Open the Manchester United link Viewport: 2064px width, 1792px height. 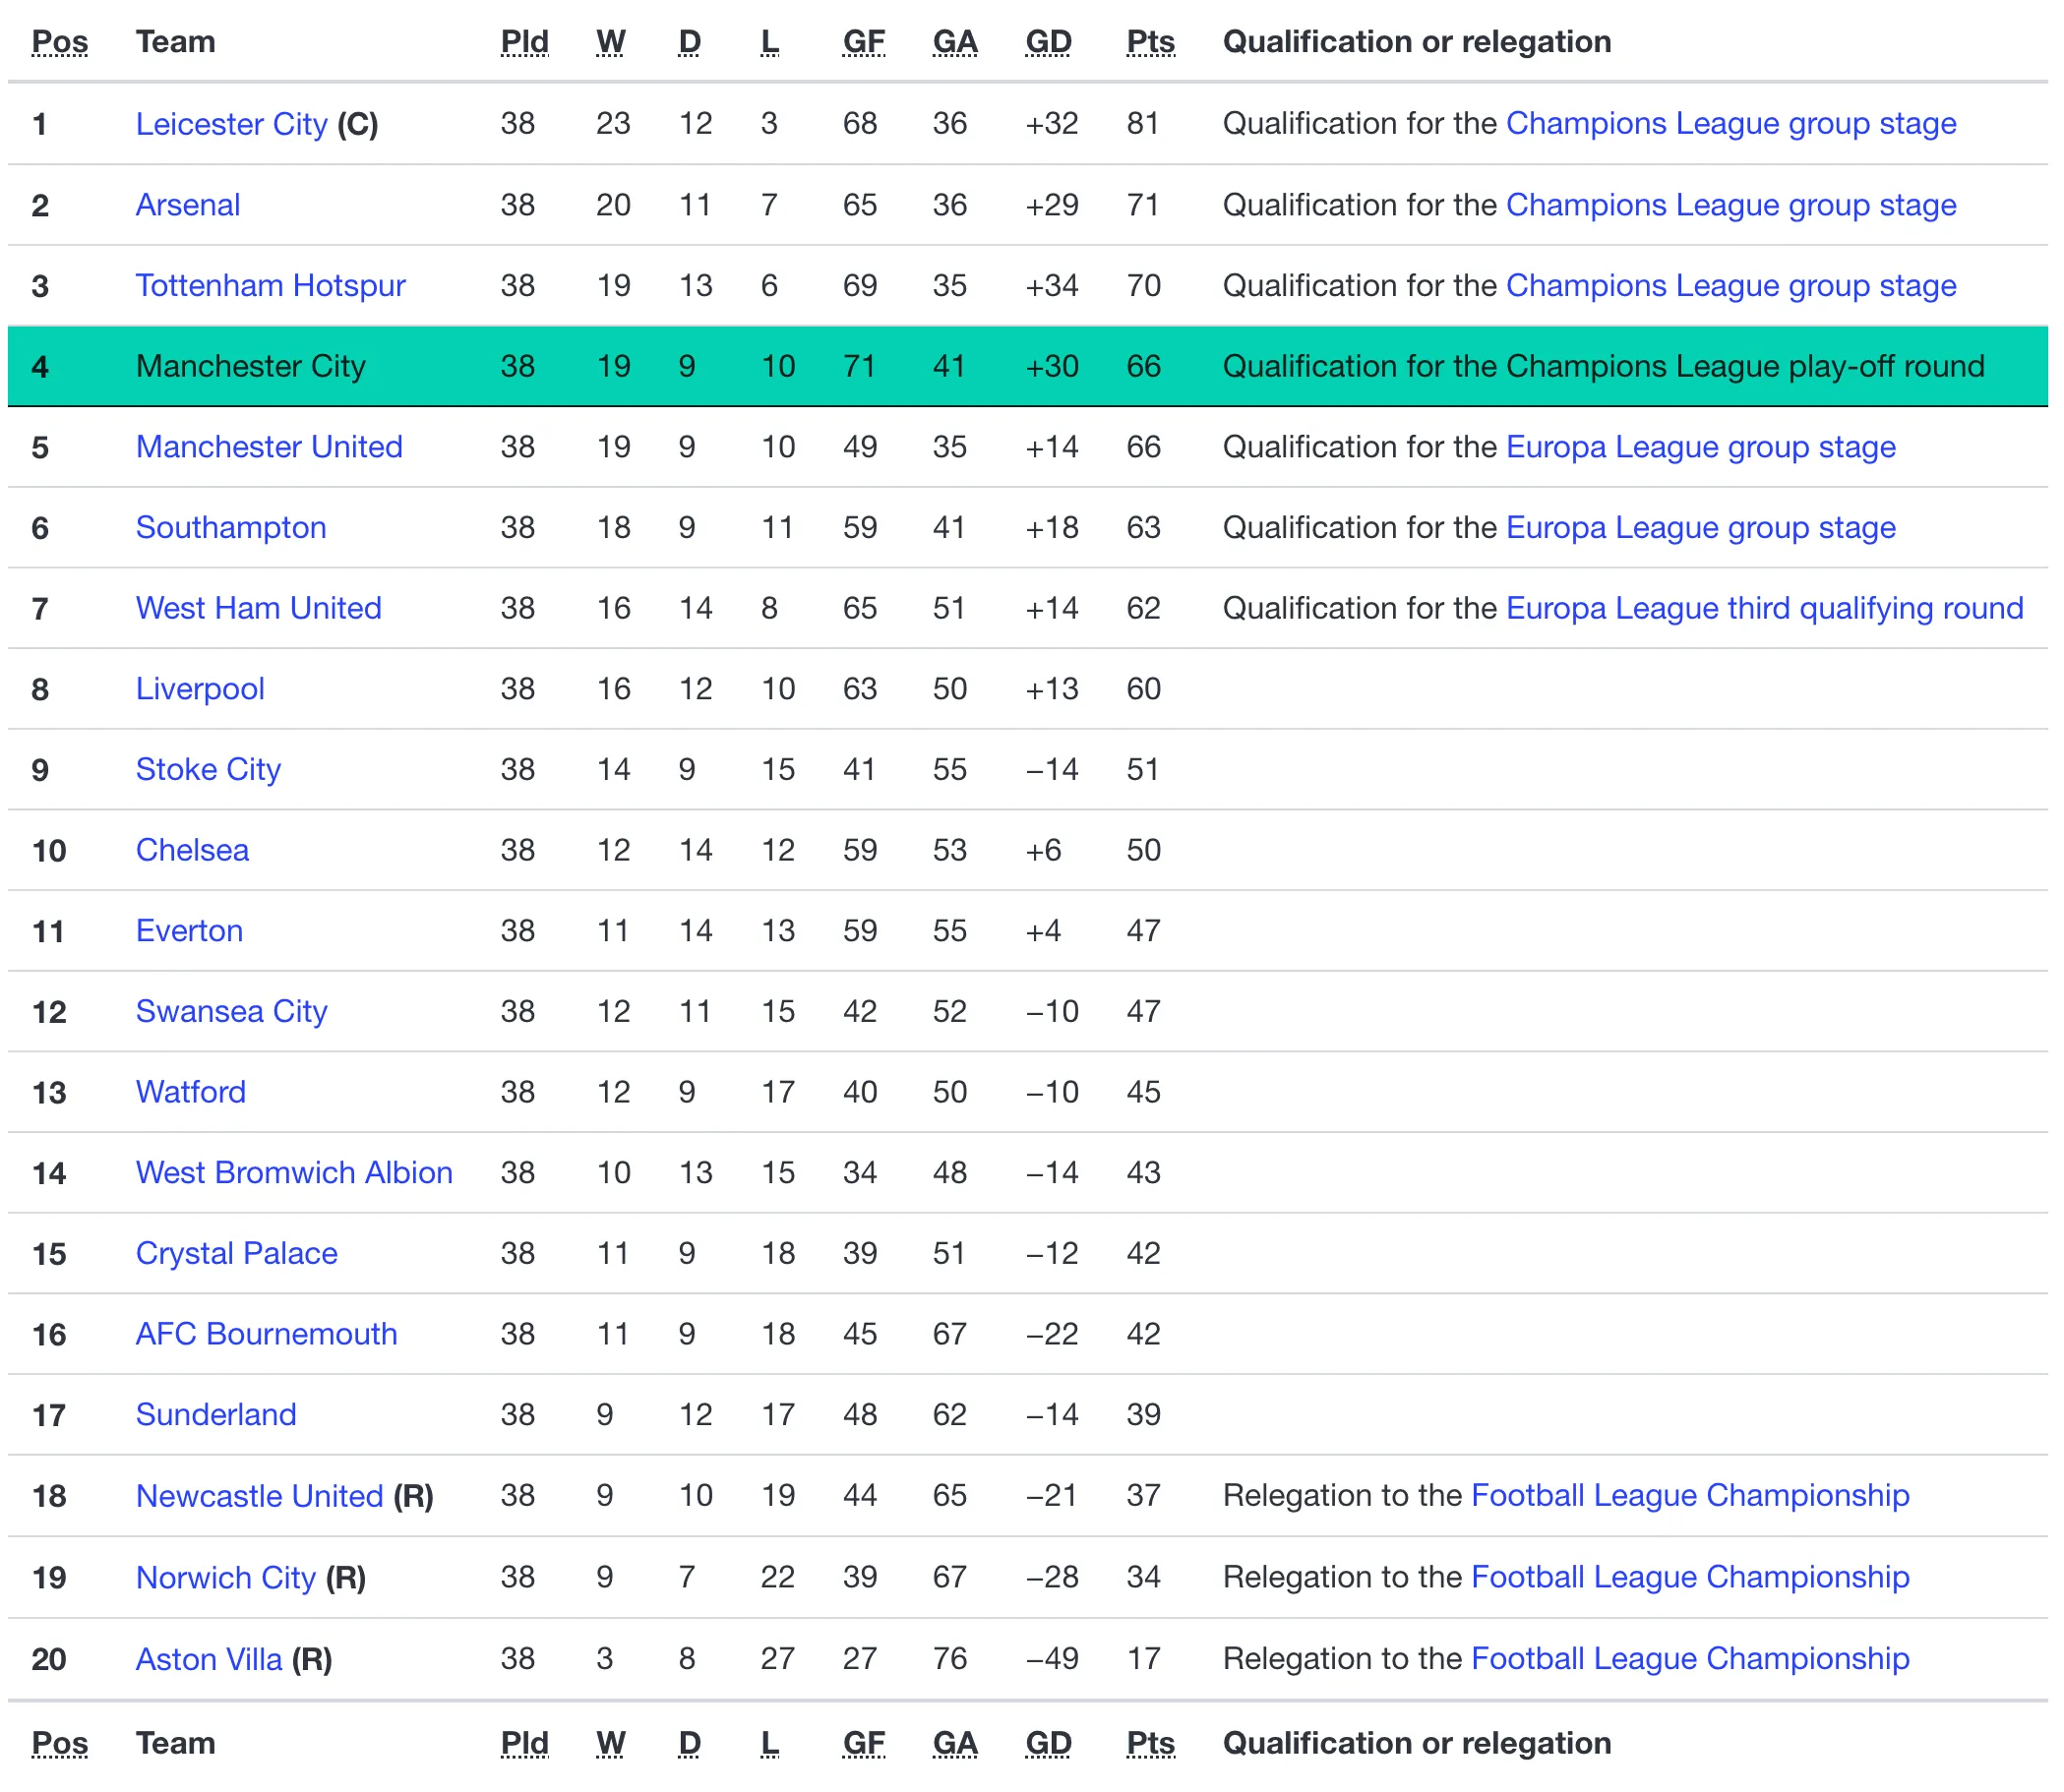pyautogui.click(x=269, y=447)
